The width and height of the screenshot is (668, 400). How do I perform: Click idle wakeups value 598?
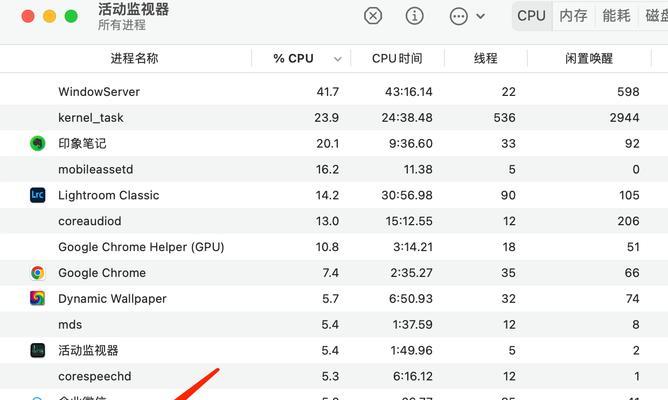pos(628,92)
